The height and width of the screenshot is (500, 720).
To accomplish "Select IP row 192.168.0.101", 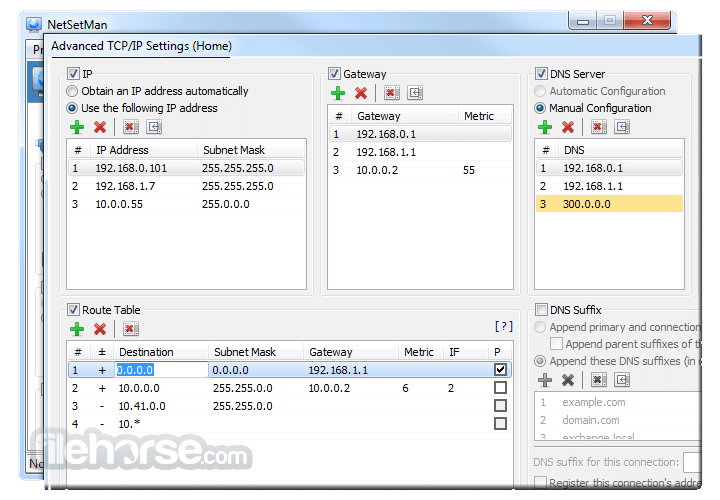I will point(186,168).
